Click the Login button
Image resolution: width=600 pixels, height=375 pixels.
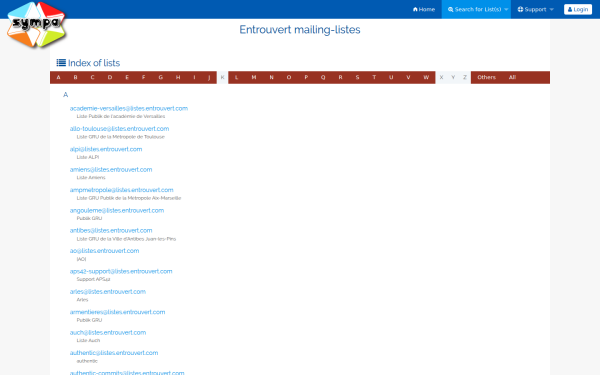pos(578,9)
